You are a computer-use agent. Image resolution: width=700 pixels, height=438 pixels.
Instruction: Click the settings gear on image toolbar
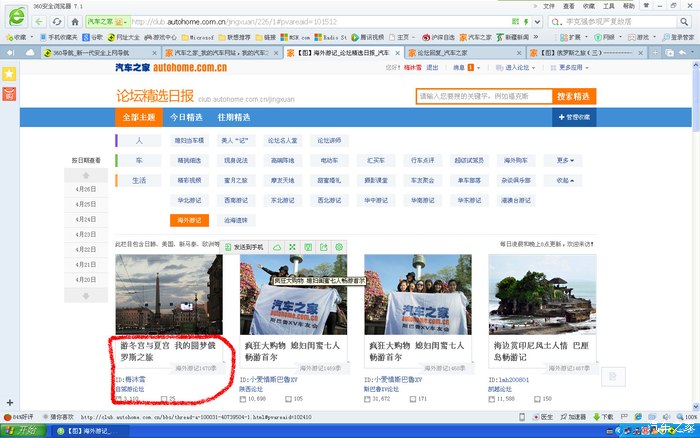pyautogui.click(x=339, y=246)
